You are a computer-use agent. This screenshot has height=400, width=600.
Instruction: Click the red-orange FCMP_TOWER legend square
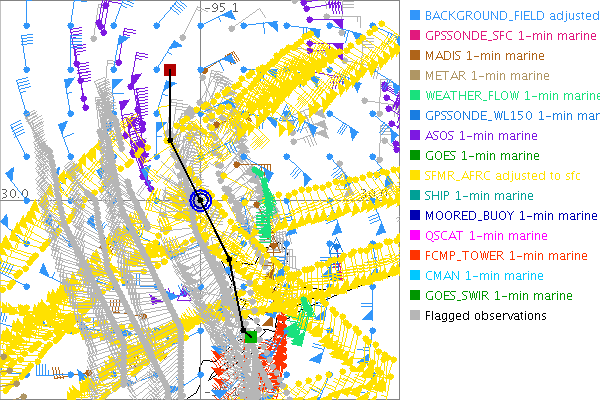414,256
